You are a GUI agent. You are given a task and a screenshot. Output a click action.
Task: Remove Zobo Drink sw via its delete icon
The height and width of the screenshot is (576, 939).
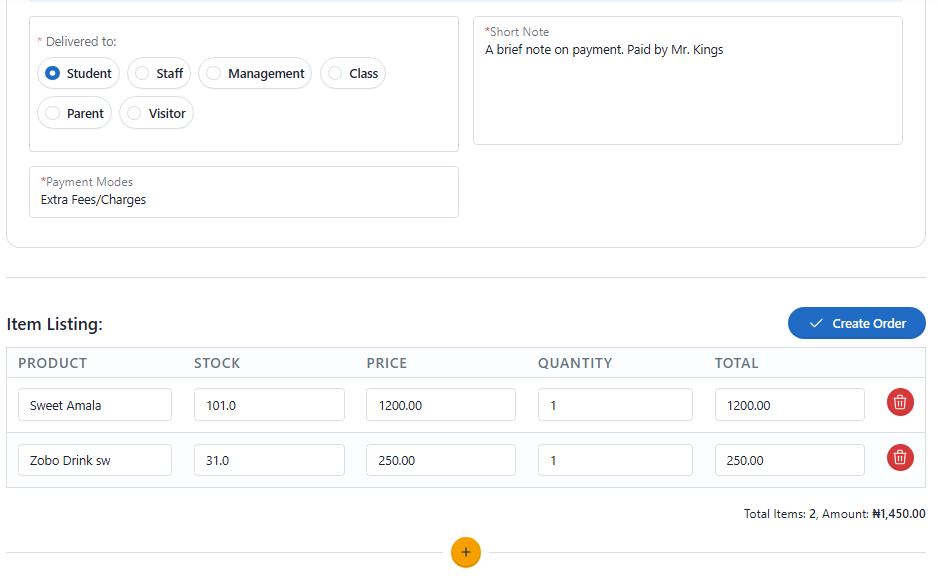point(899,457)
